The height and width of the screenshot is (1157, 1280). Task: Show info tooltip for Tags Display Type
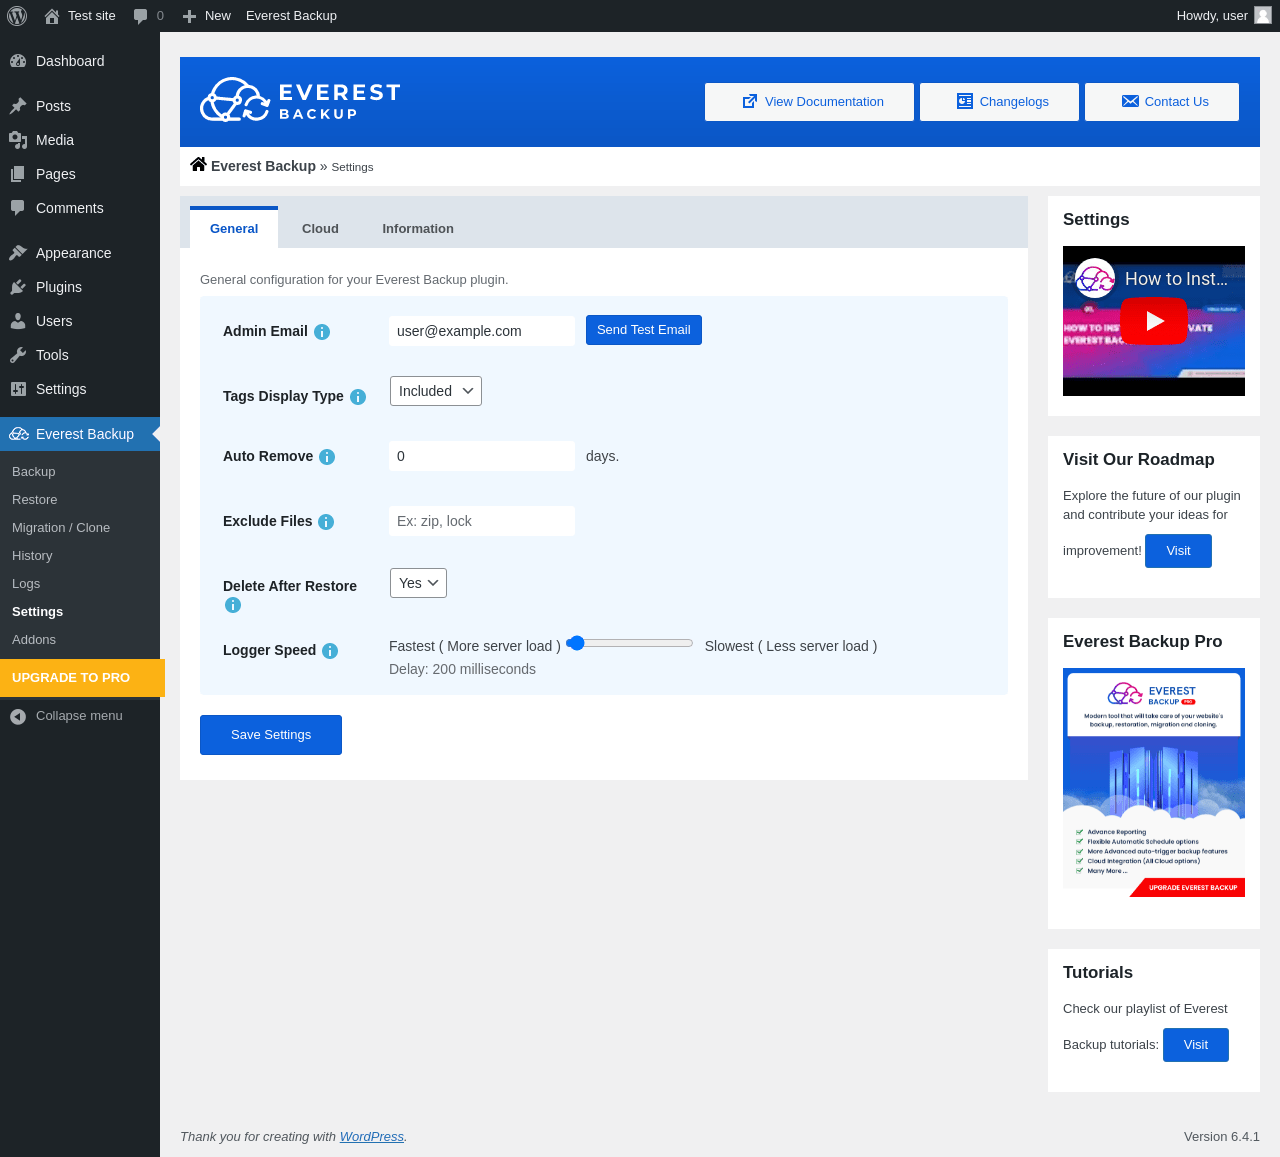[x=358, y=397]
